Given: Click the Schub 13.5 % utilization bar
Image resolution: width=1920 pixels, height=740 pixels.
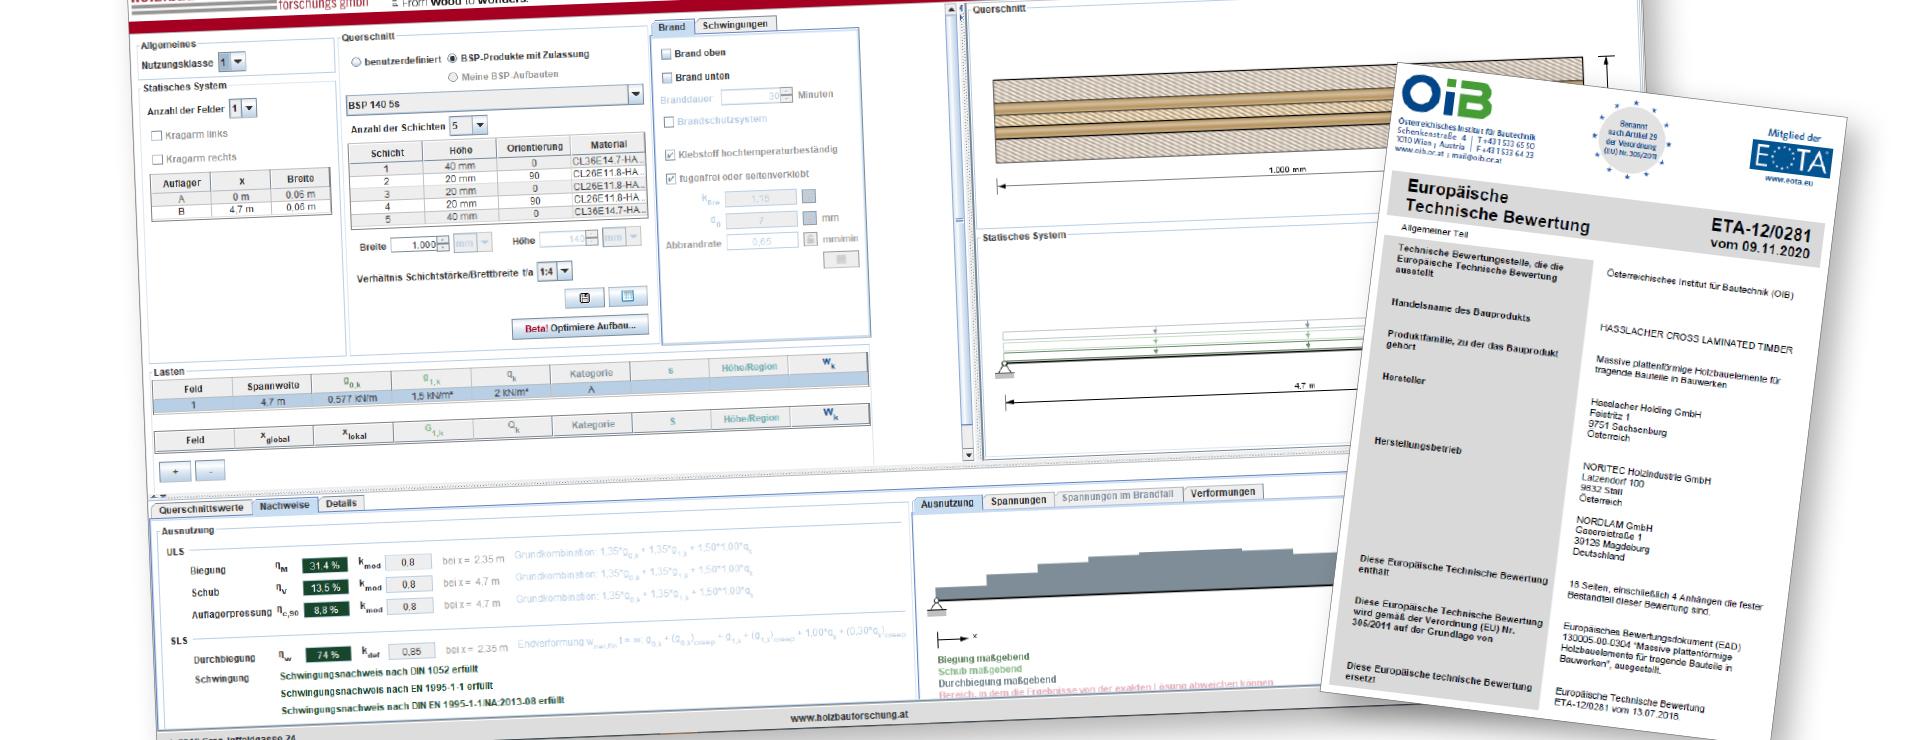Looking at the screenshot, I should pos(327,588).
